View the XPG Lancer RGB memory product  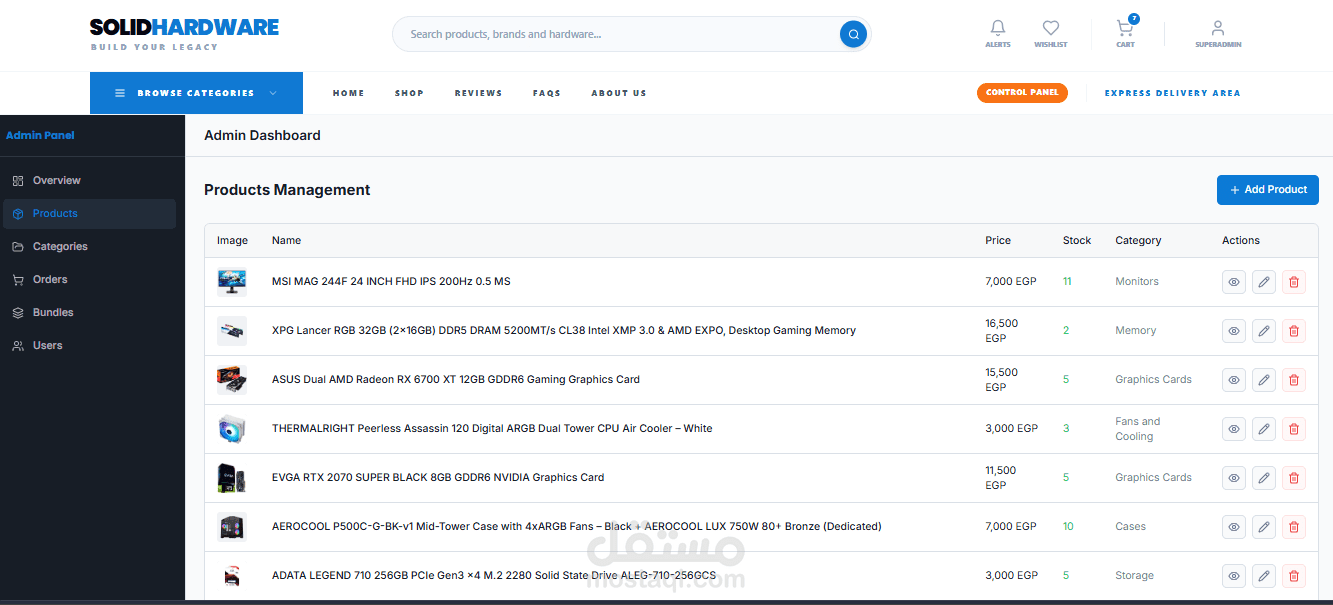click(1234, 331)
